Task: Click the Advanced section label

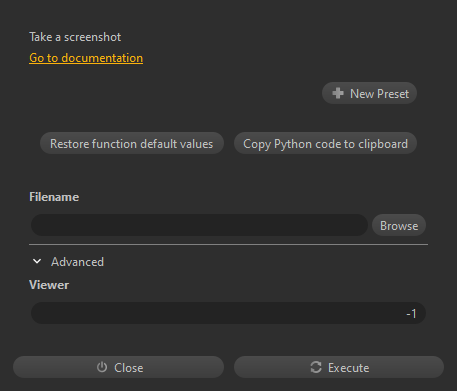Action: [77, 262]
